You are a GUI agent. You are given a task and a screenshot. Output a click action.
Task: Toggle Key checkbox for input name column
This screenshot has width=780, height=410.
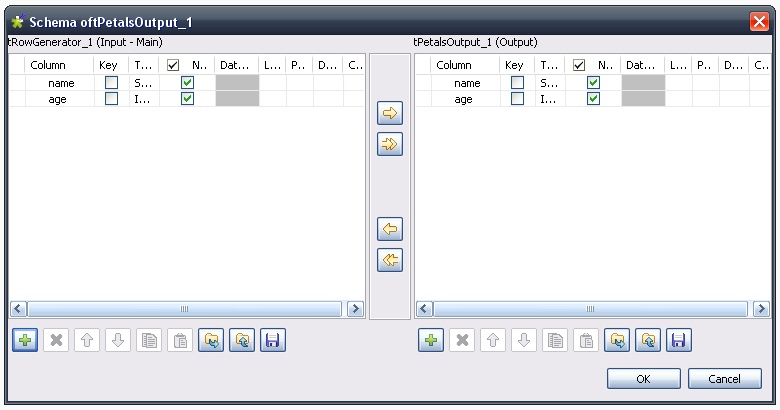(x=111, y=83)
